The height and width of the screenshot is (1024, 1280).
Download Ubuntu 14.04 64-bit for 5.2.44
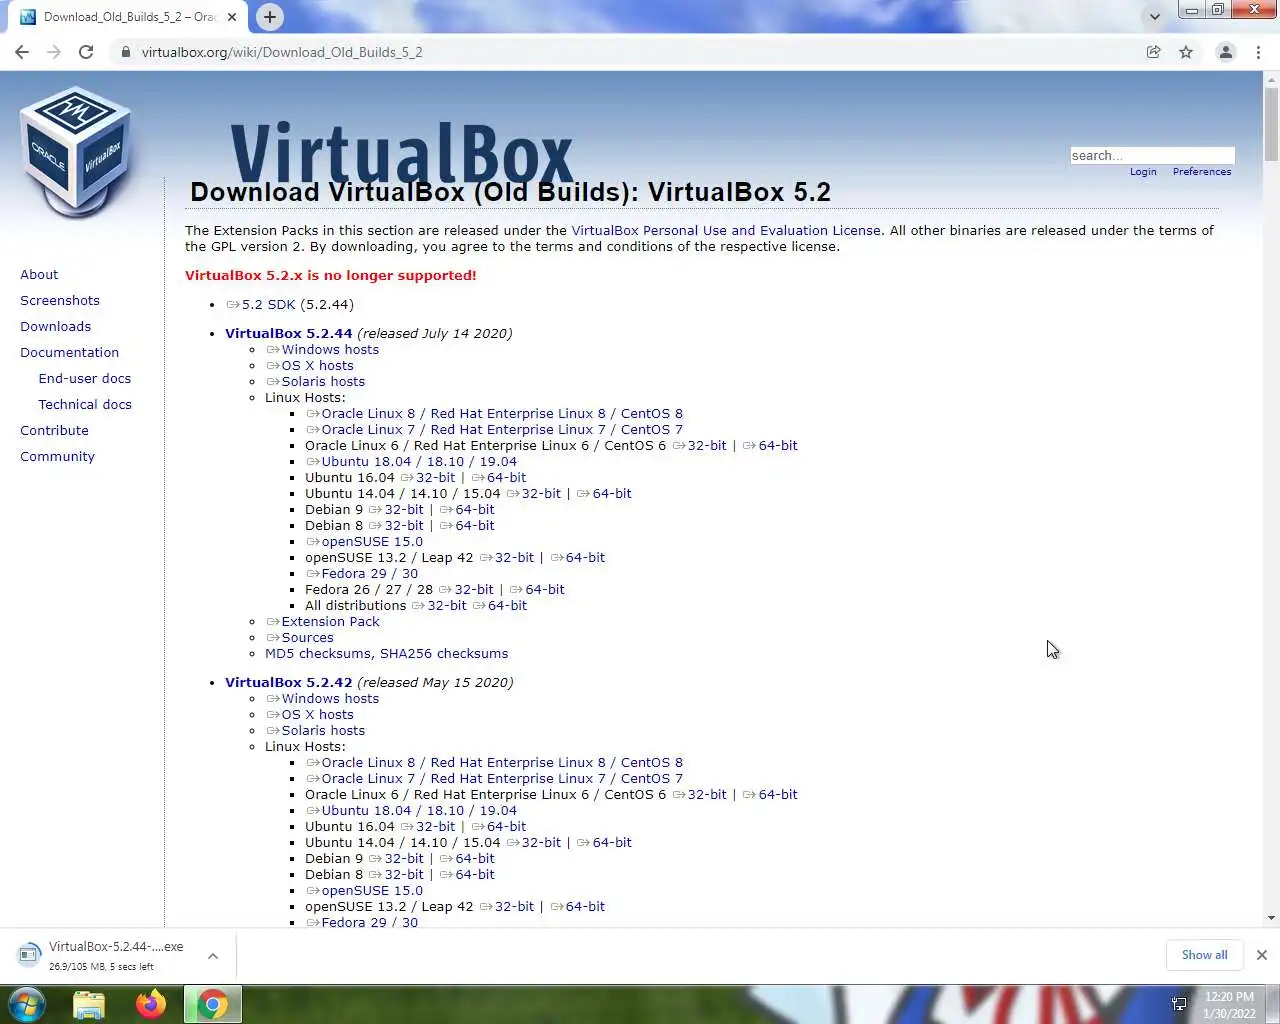coord(604,494)
